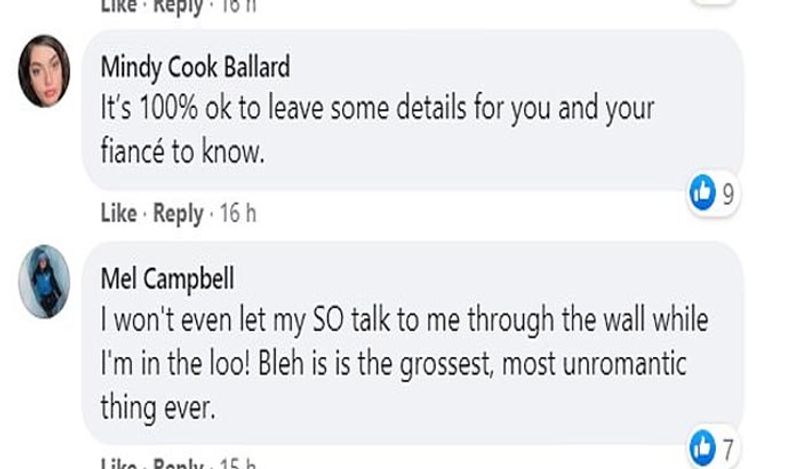Click Mindy's comment text about fiancé details
Viewport: 800px width, 469px height.
(x=377, y=130)
